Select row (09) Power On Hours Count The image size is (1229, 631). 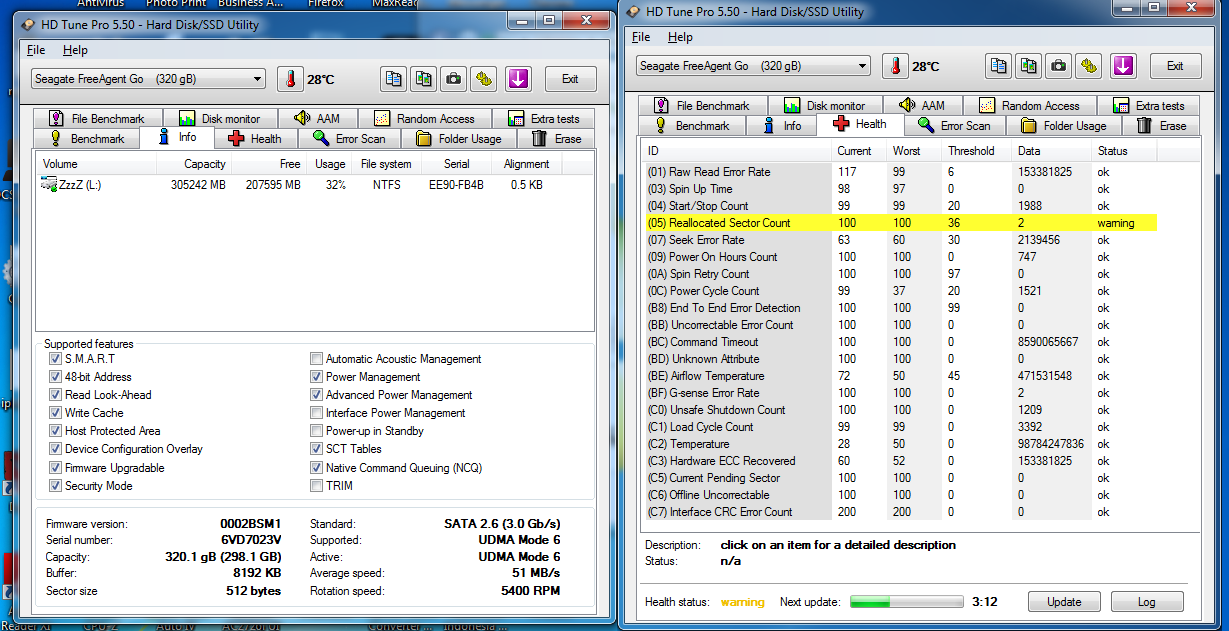[900, 257]
